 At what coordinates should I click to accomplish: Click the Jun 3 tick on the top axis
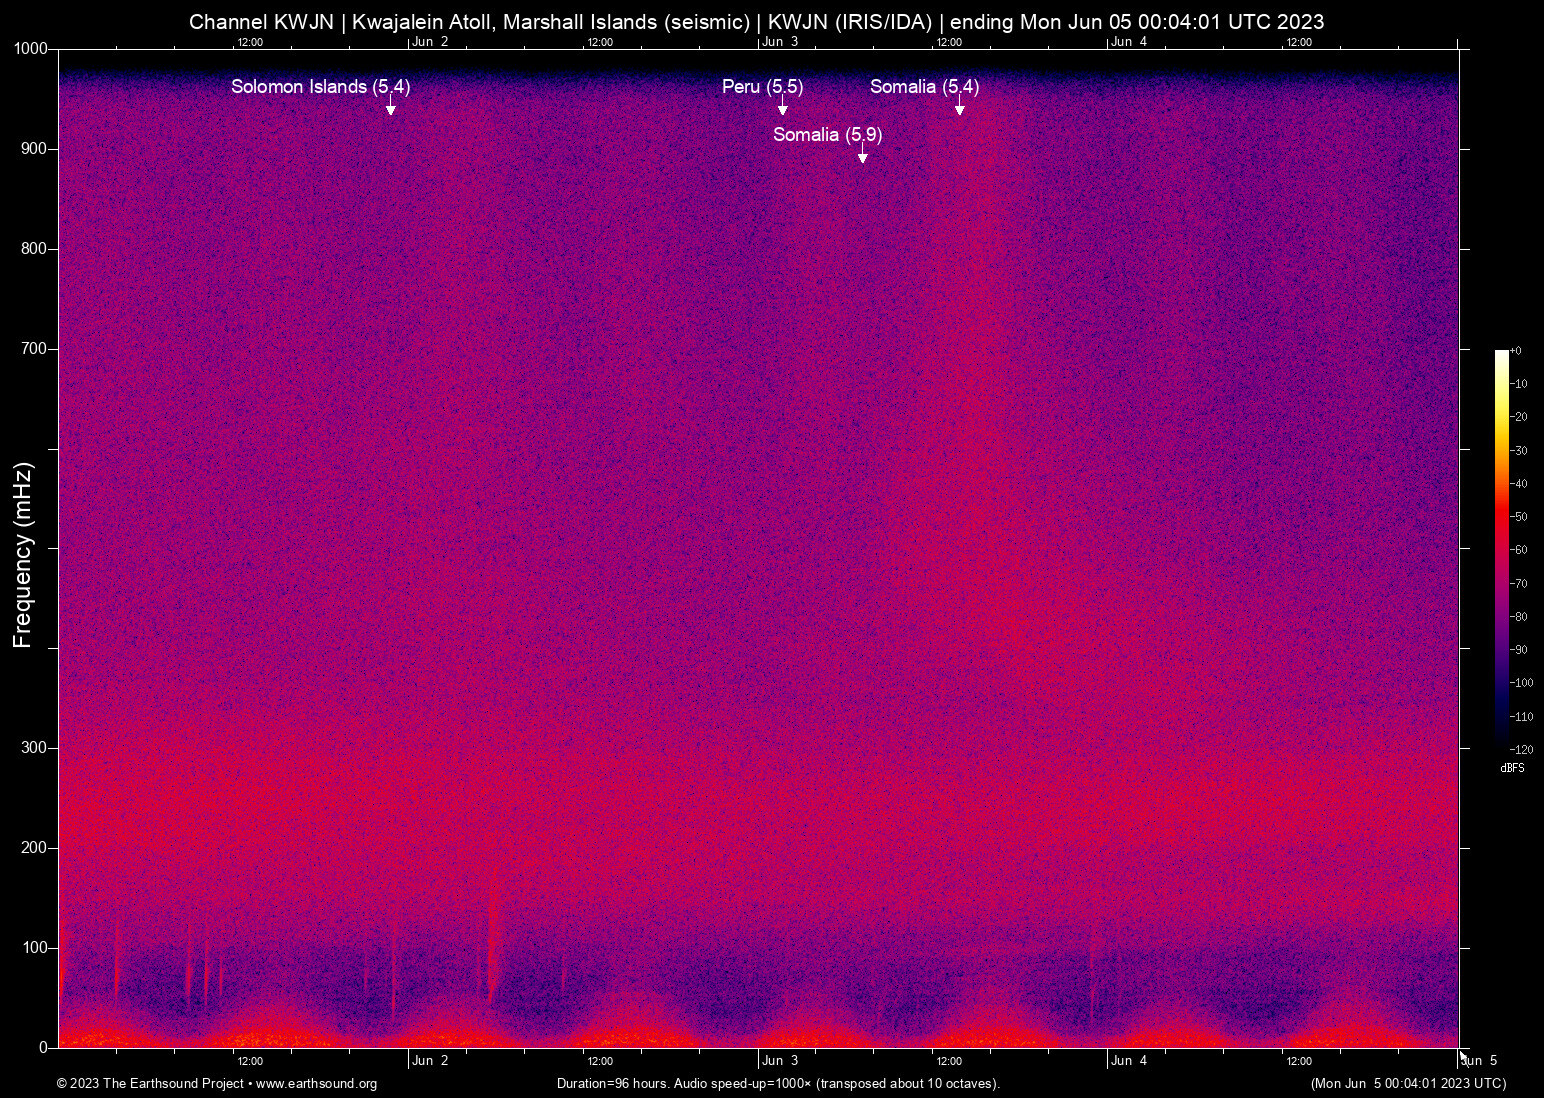tap(780, 42)
